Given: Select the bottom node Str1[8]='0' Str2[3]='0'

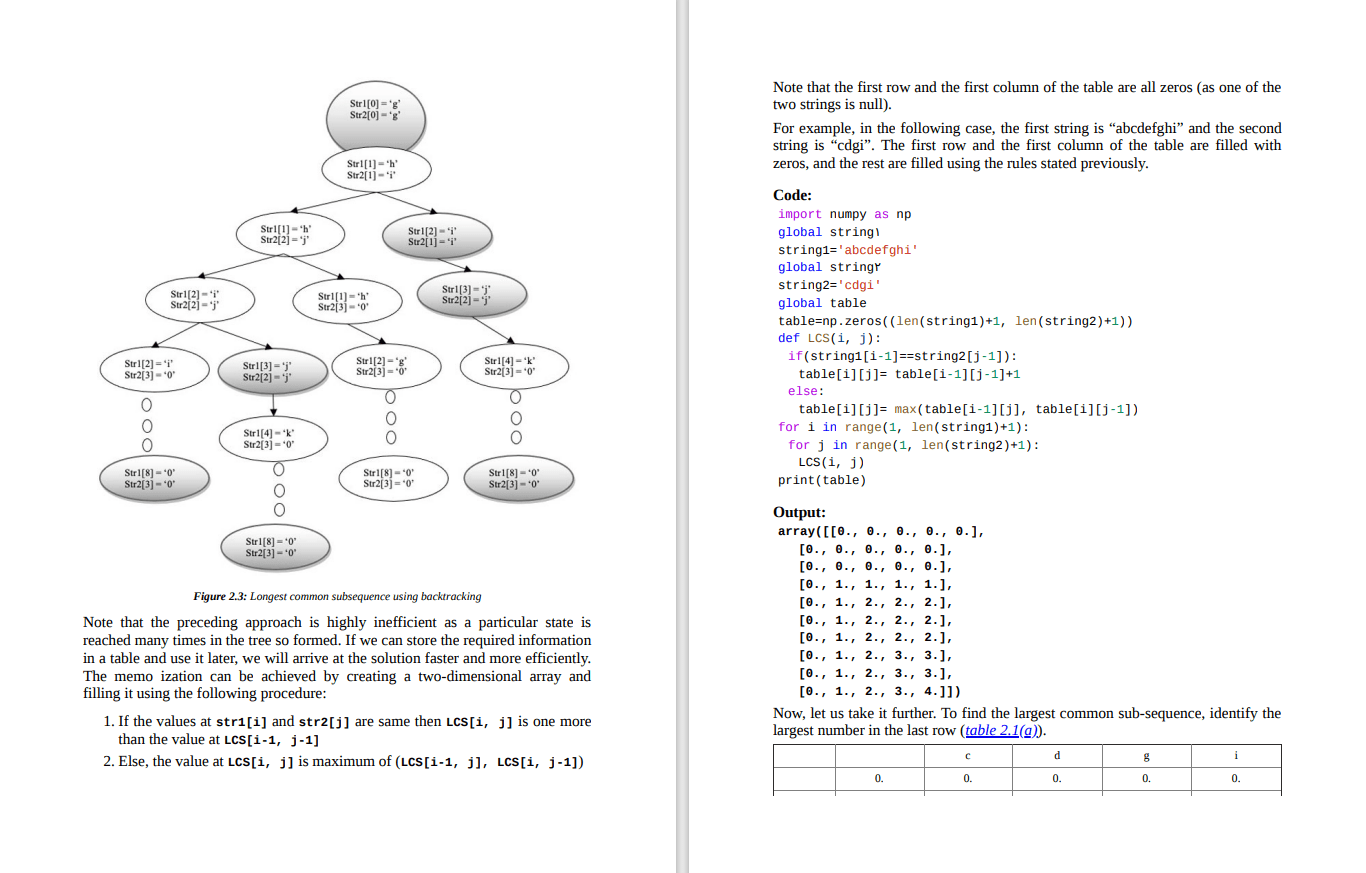Looking at the screenshot, I should (274, 547).
